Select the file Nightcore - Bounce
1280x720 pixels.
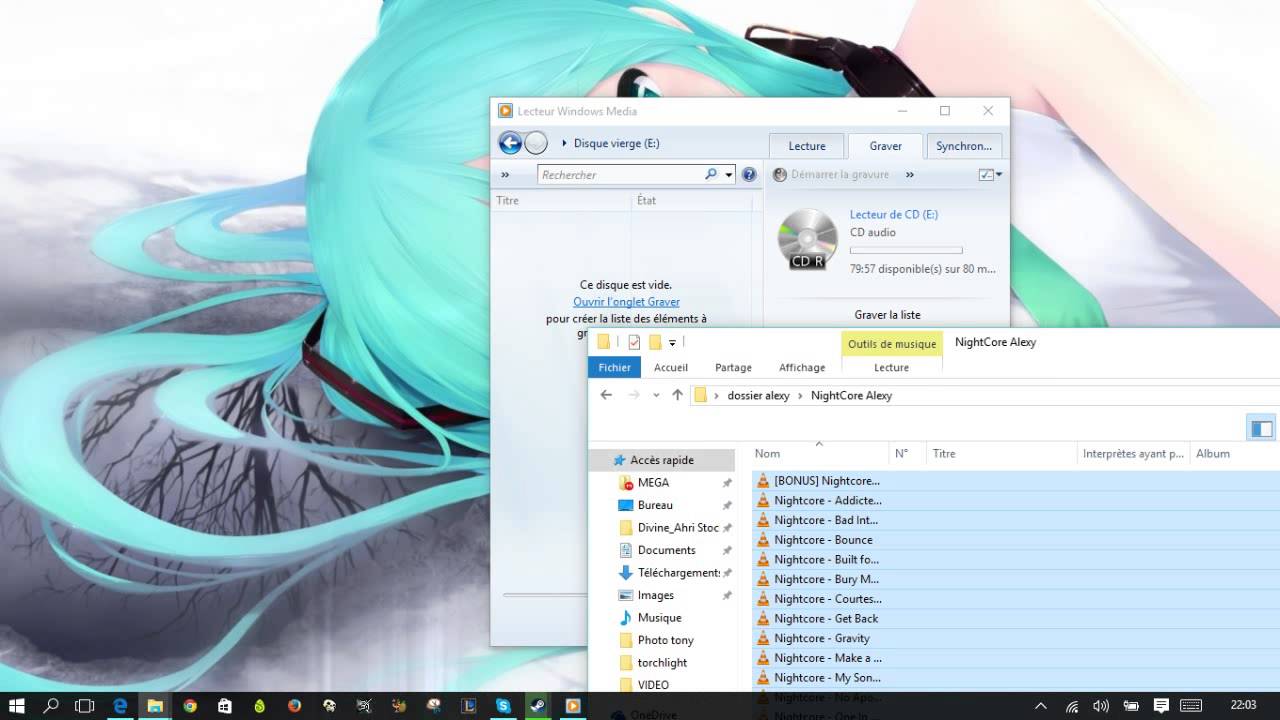pyautogui.click(x=821, y=539)
